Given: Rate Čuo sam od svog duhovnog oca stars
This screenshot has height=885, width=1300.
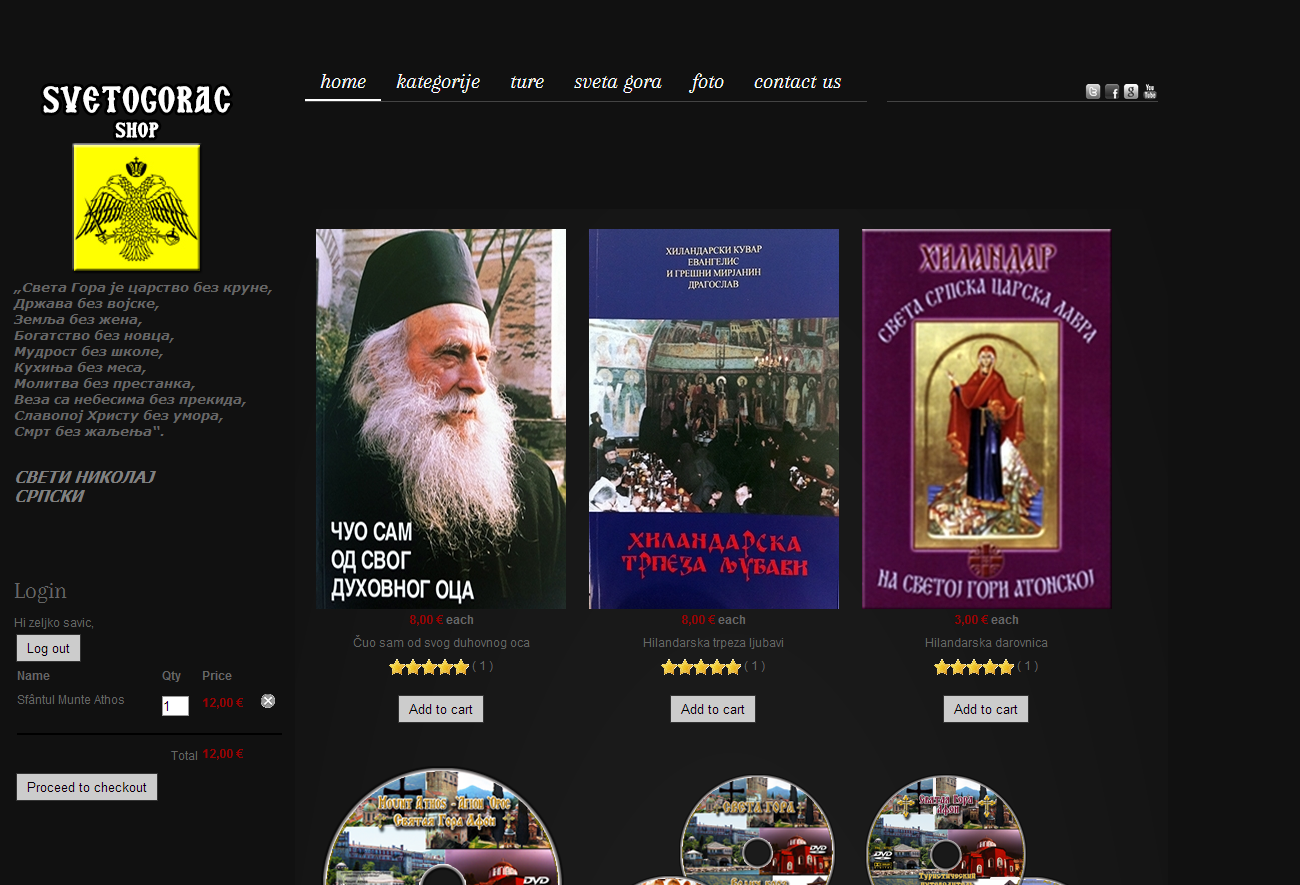Looking at the screenshot, I should [429, 667].
